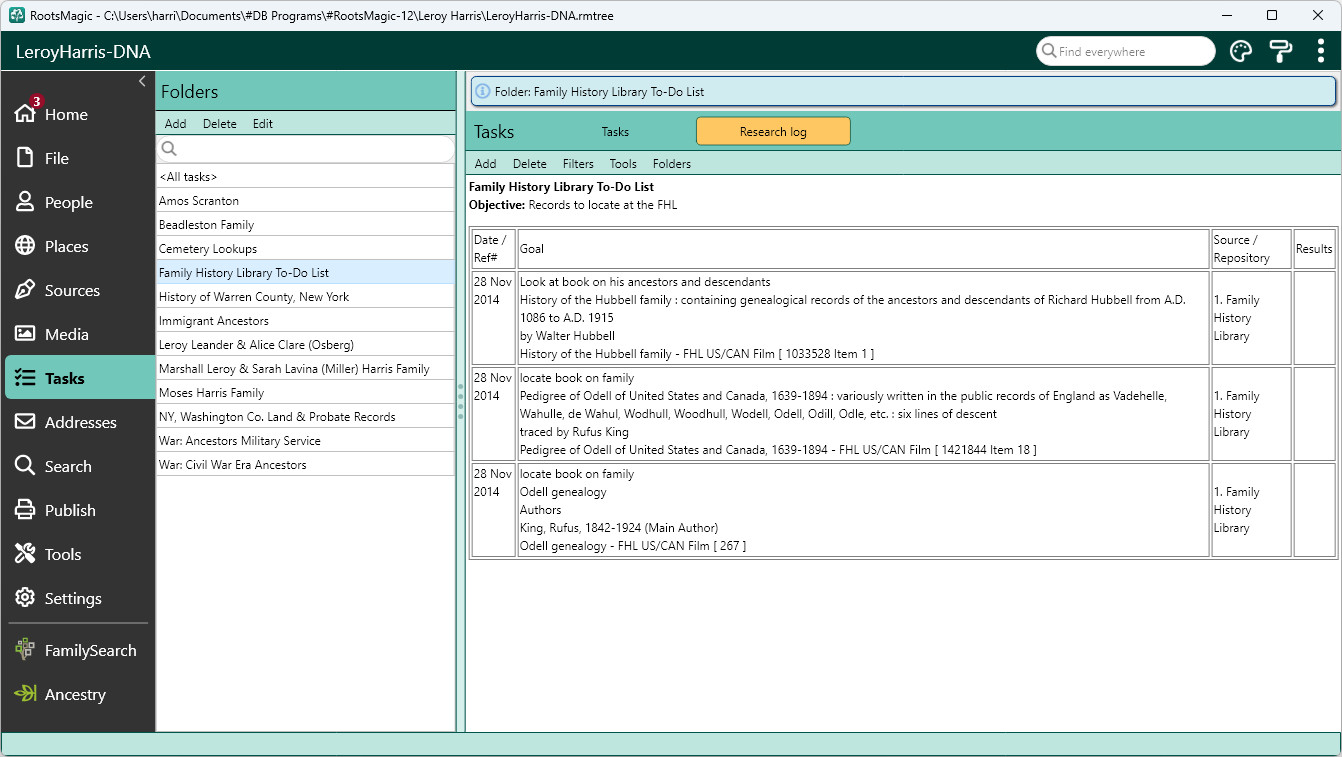
Task: Open the Tools menu in Tasks toolbar
Action: click(x=623, y=164)
